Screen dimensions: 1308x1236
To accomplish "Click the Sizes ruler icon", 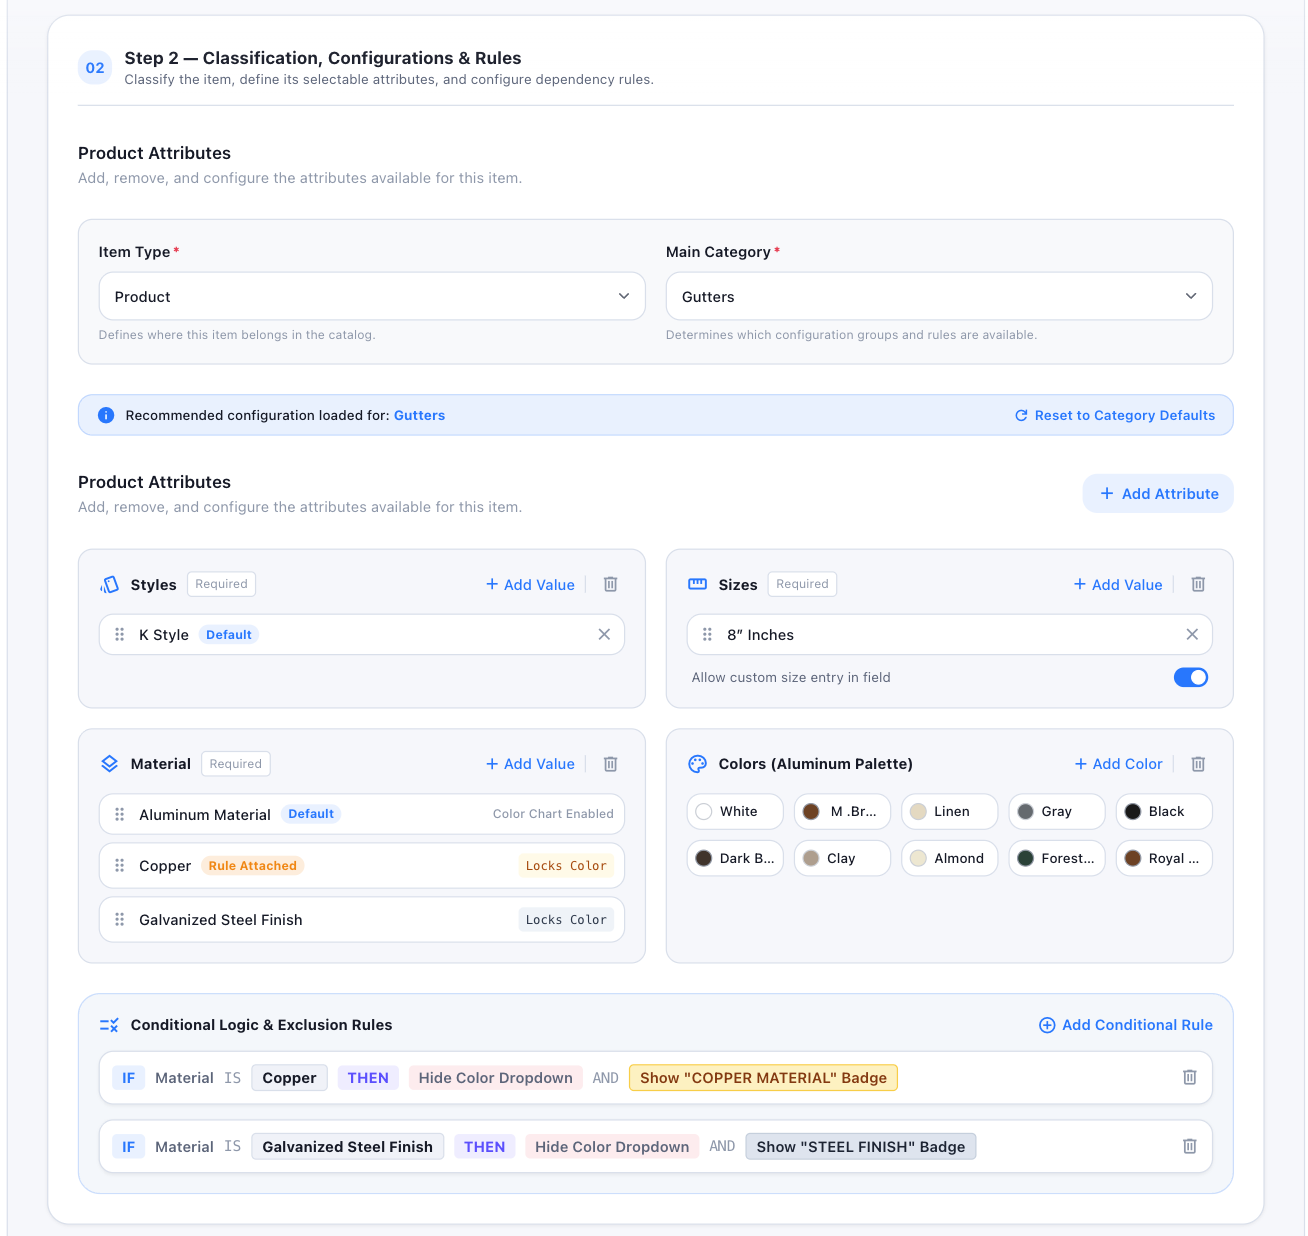I will (x=698, y=584).
